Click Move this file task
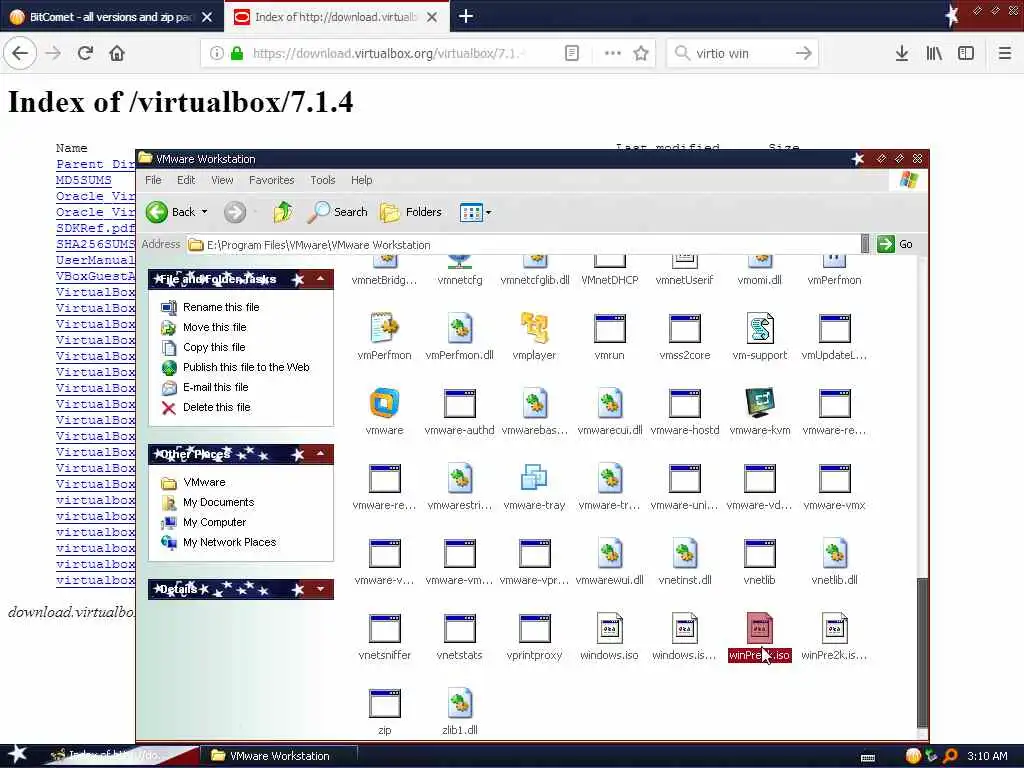This screenshot has width=1024, height=768. pos(215,327)
